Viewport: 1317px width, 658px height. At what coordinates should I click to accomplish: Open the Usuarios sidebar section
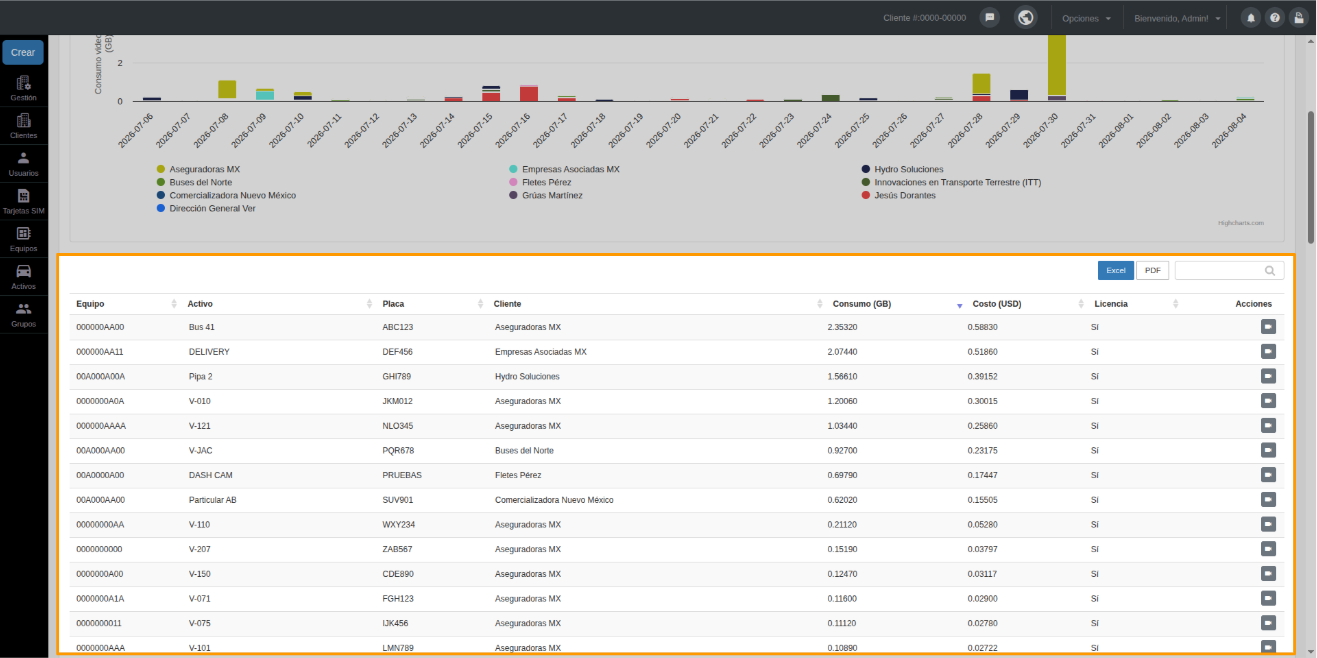[23, 164]
